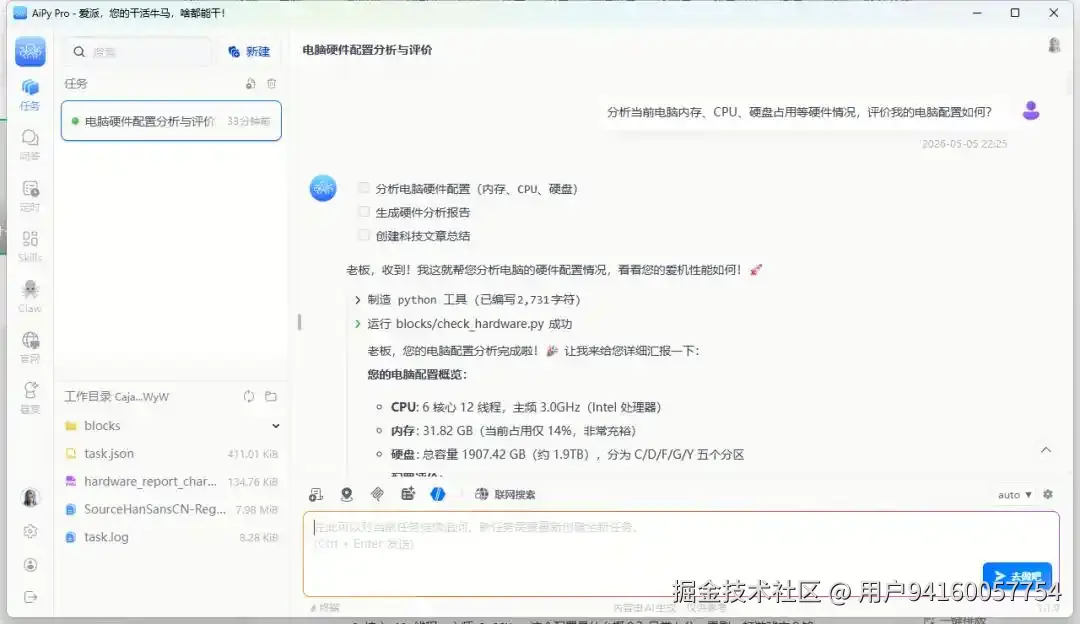Click the logout icon at sidebar bottom
The width and height of the screenshot is (1080, 624).
(30, 597)
